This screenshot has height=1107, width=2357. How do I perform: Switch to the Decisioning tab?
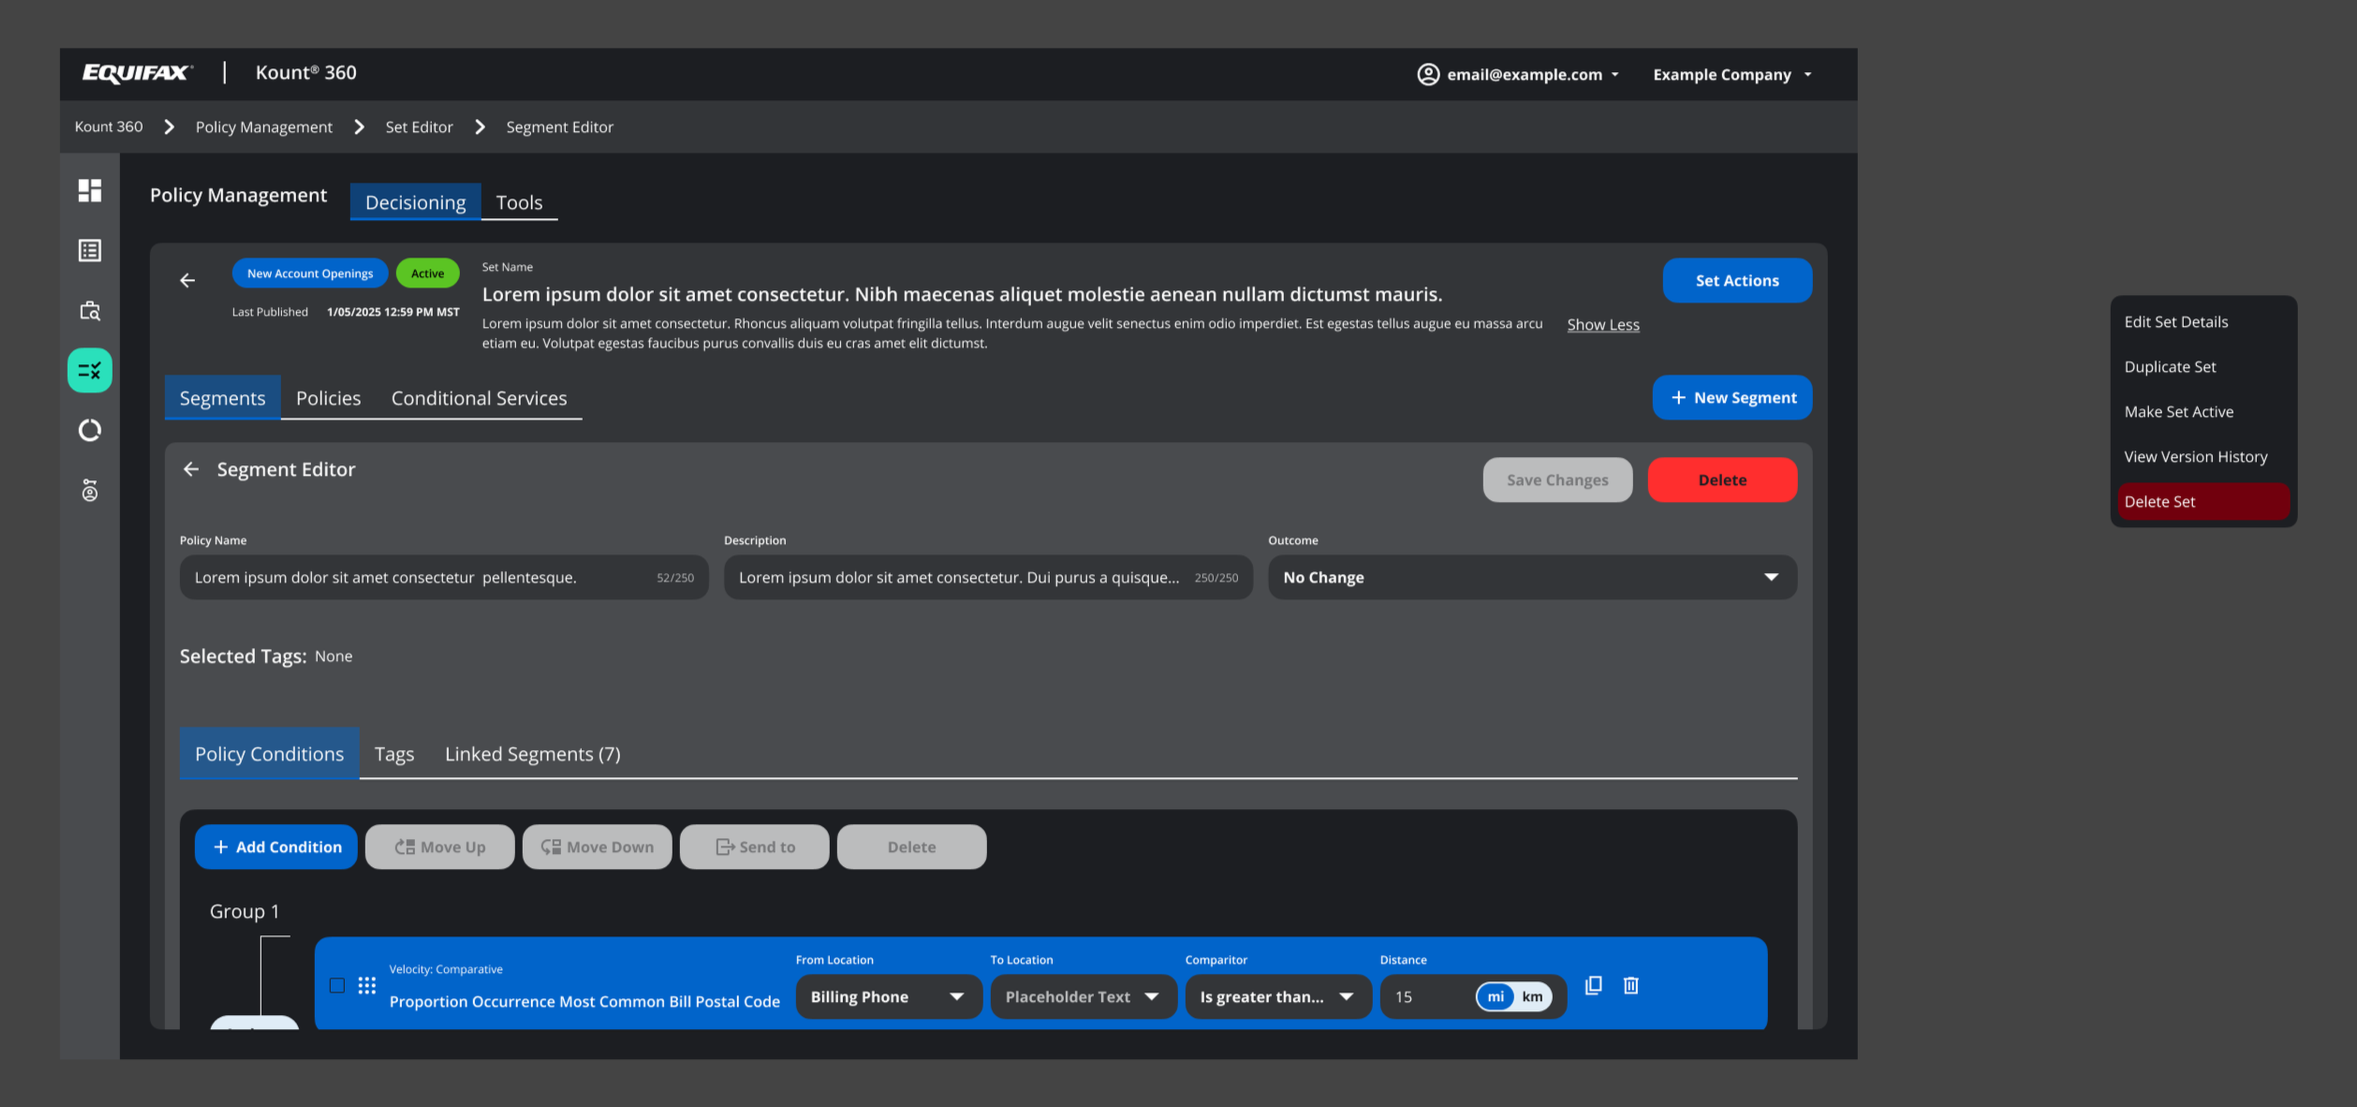(x=415, y=202)
